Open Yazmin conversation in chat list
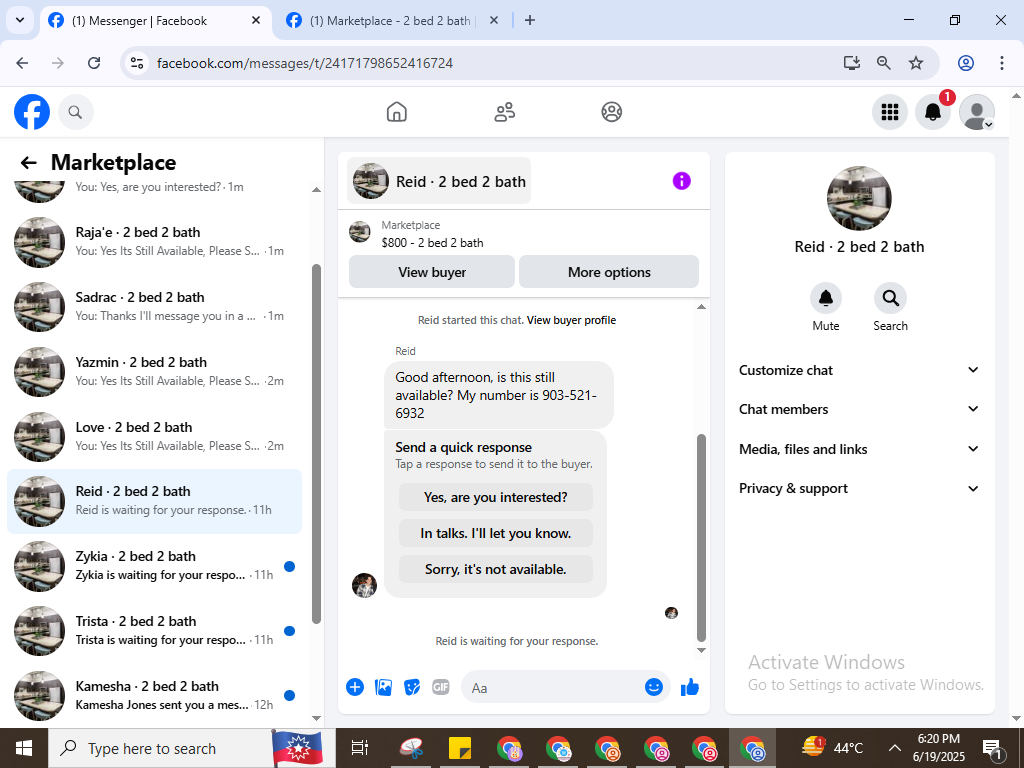The width and height of the screenshot is (1024, 768). (154, 372)
